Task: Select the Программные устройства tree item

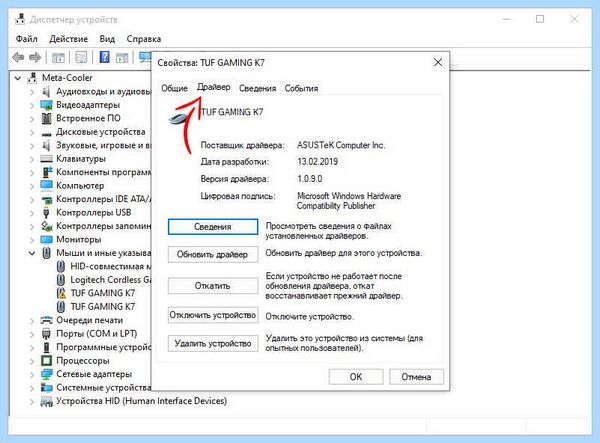Action: pos(104,347)
